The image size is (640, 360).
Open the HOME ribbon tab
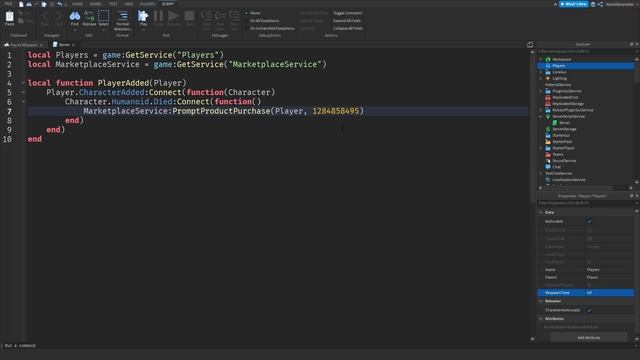tap(77, 4)
